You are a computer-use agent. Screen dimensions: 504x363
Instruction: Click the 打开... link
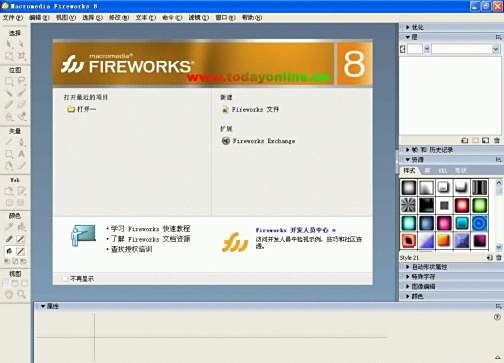(86, 109)
